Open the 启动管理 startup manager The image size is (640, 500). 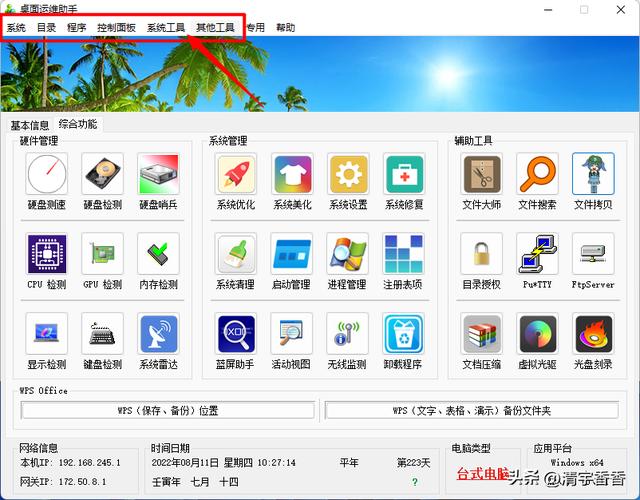point(291,254)
